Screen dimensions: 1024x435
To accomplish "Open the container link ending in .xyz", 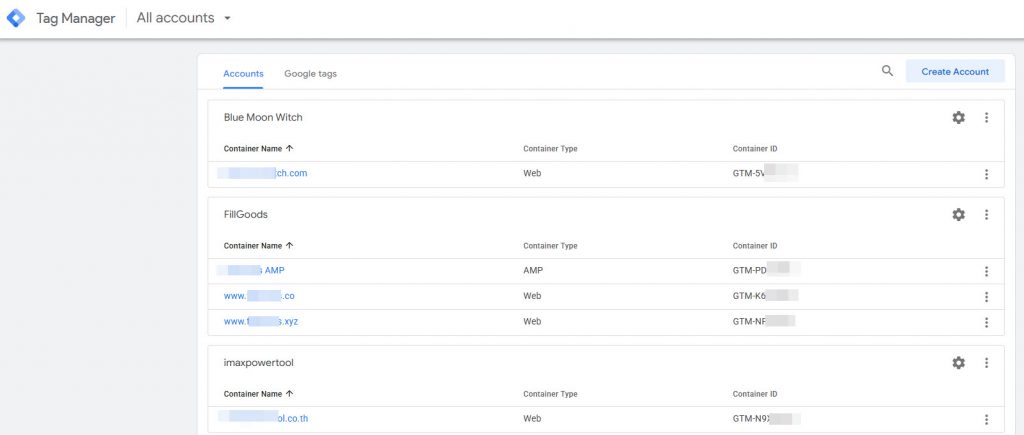I will pyautogui.click(x=261, y=321).
